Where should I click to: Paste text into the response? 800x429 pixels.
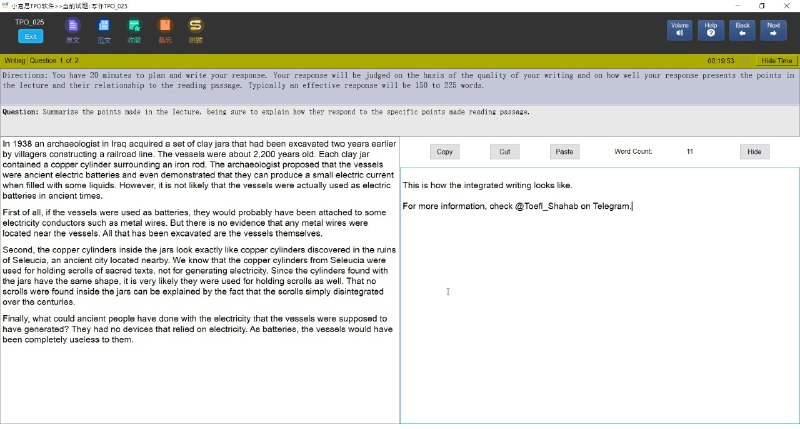[564, 152]
